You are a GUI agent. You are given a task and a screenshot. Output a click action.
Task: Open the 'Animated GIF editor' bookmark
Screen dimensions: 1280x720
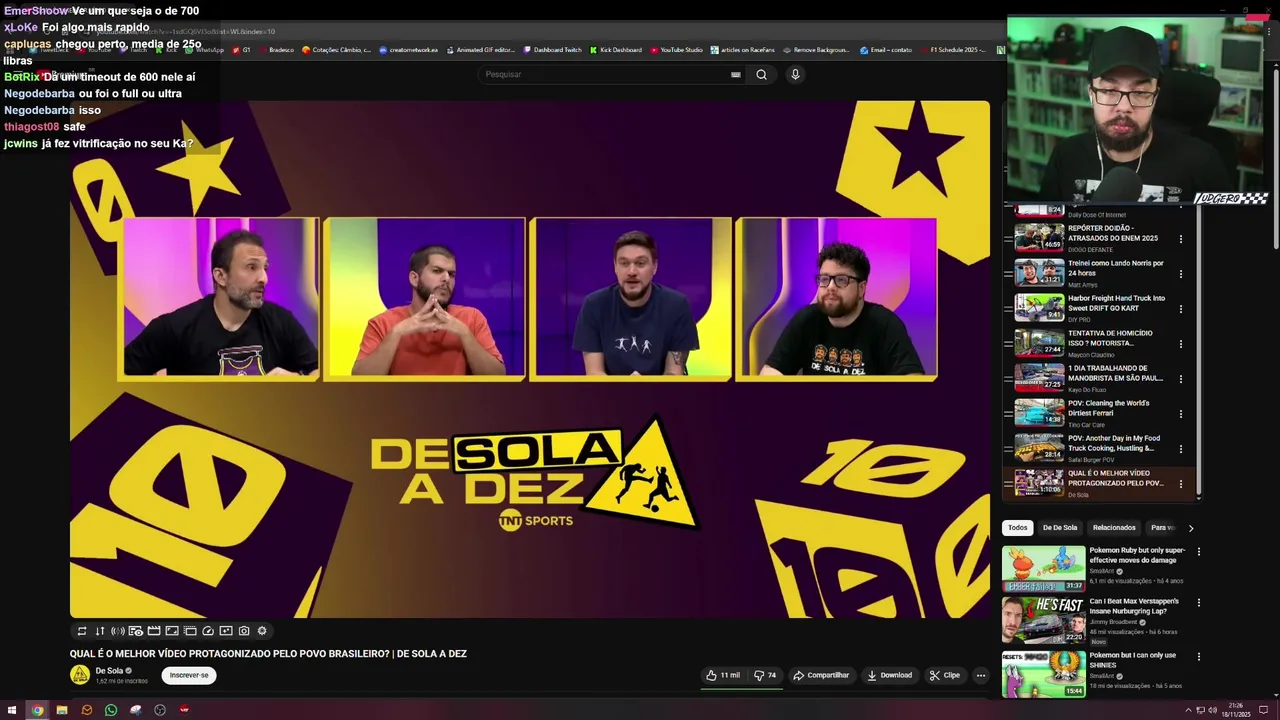coord(481,50)
